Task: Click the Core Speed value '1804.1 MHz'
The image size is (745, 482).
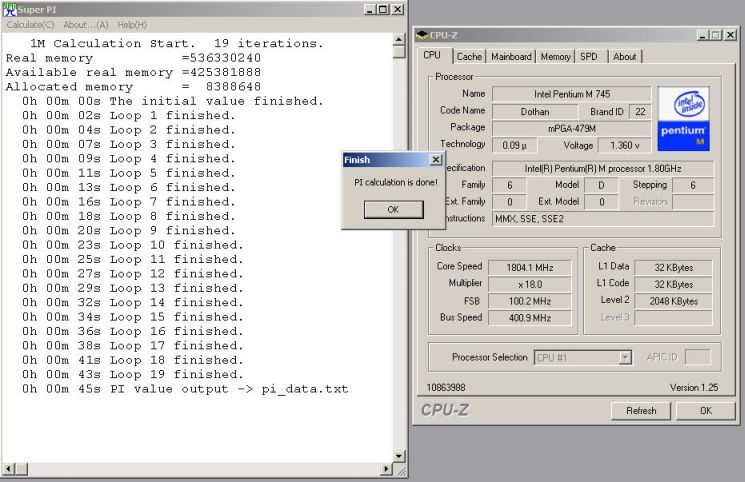Action: (x=530, y=268)
